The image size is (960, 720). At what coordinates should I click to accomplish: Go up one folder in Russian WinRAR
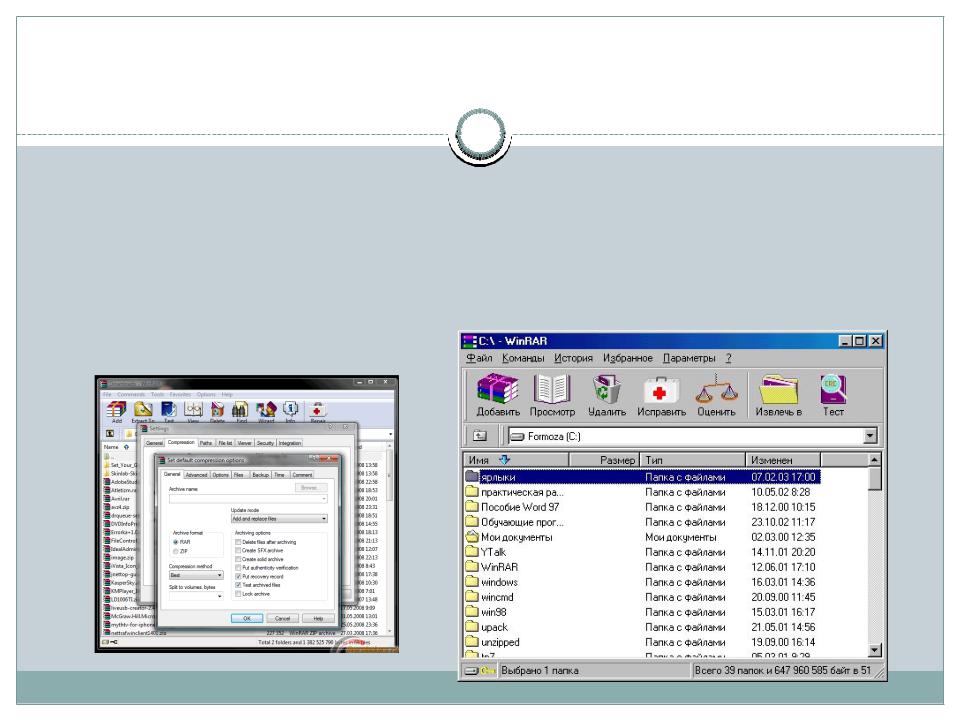pyautogui.click(x=480, y=436)
